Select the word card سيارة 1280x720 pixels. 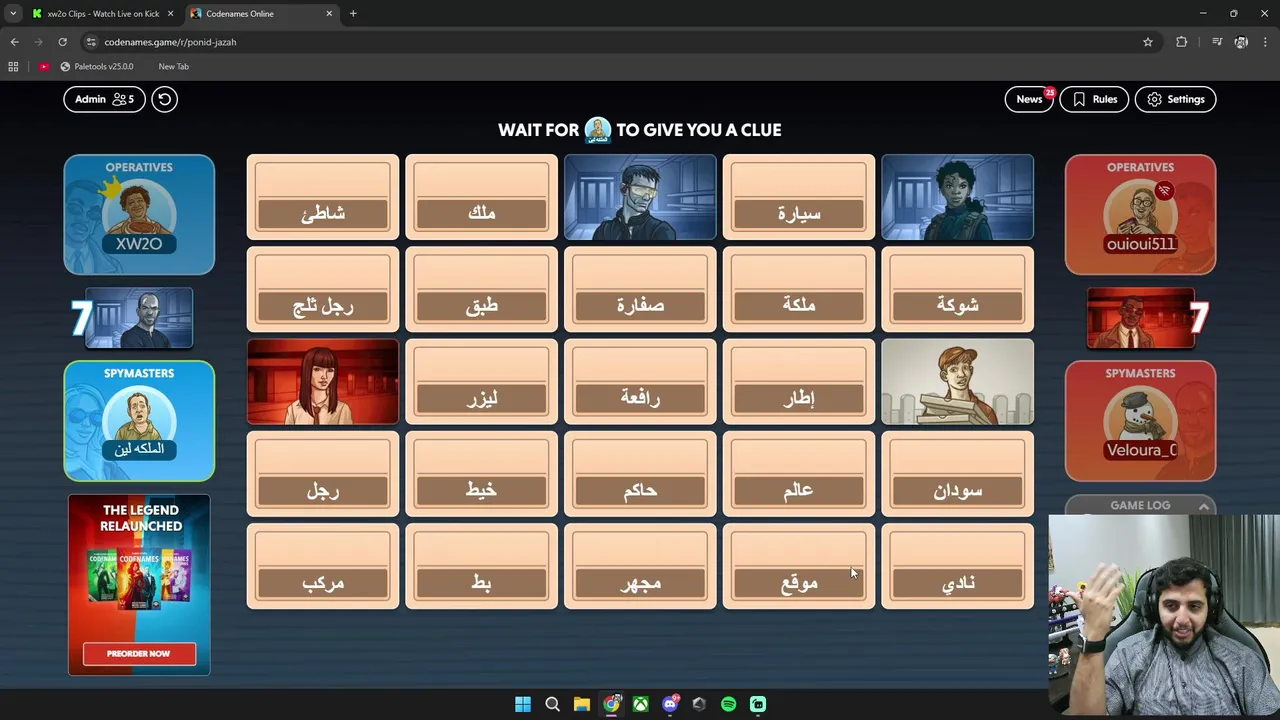799,197
